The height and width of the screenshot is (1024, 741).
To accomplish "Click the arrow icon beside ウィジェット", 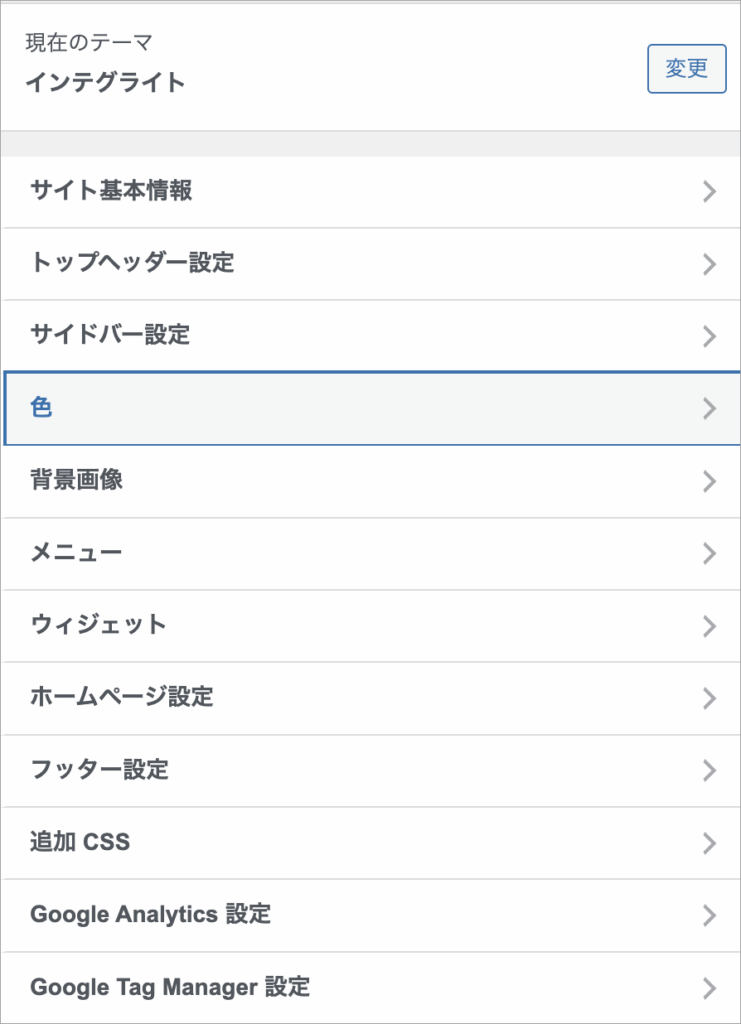I will pos(710,626).
